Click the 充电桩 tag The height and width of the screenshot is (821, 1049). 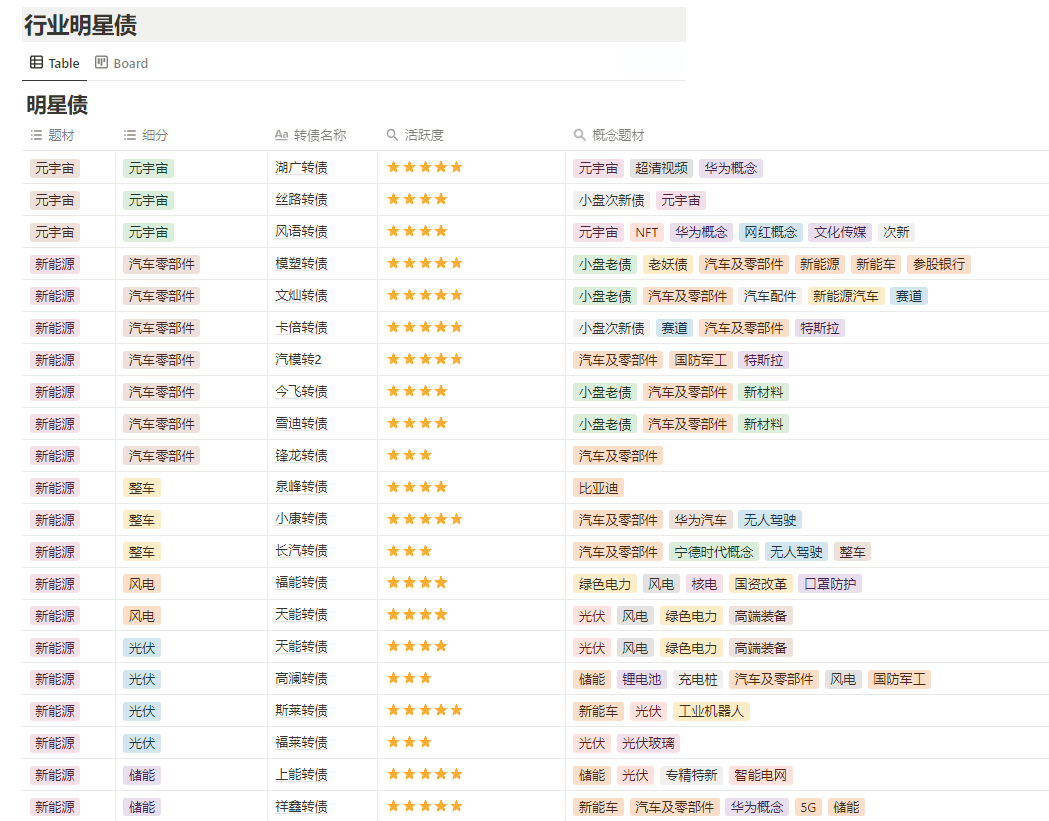pos(698,680)
